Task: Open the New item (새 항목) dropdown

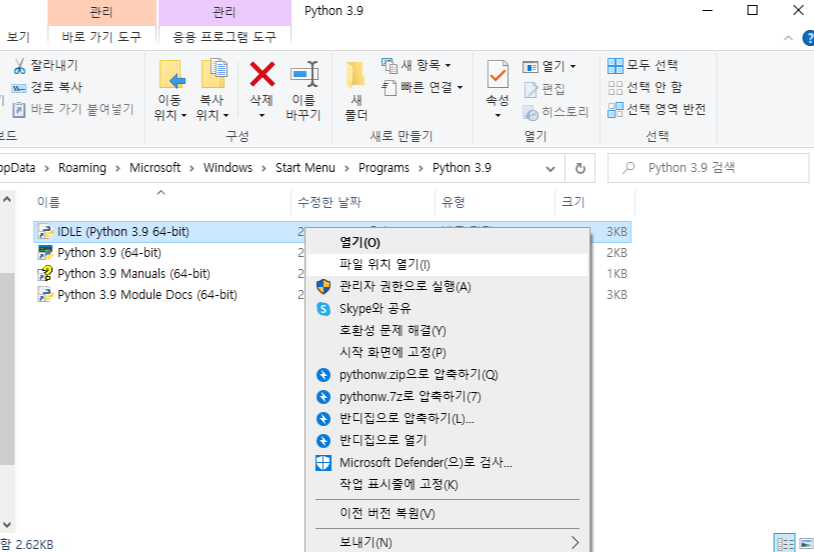Action: [x=416, y=65]
